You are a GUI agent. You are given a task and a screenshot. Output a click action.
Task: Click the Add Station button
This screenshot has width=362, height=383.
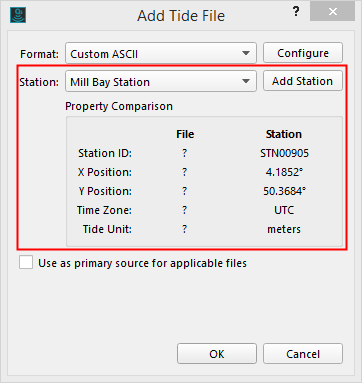(303, 81)
